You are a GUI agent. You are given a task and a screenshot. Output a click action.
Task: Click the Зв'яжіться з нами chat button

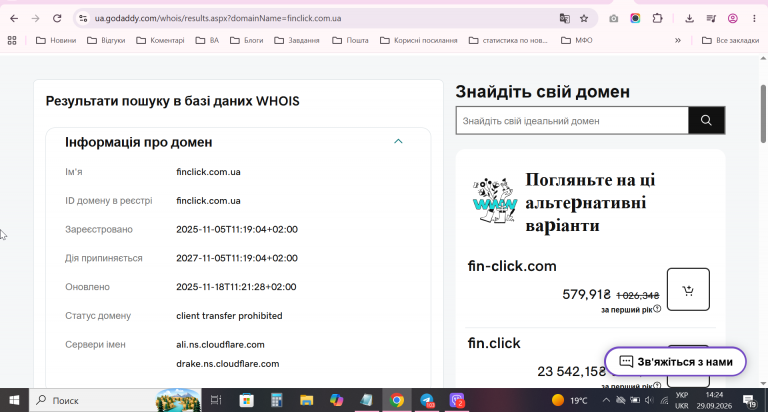(x=675, y=362)
